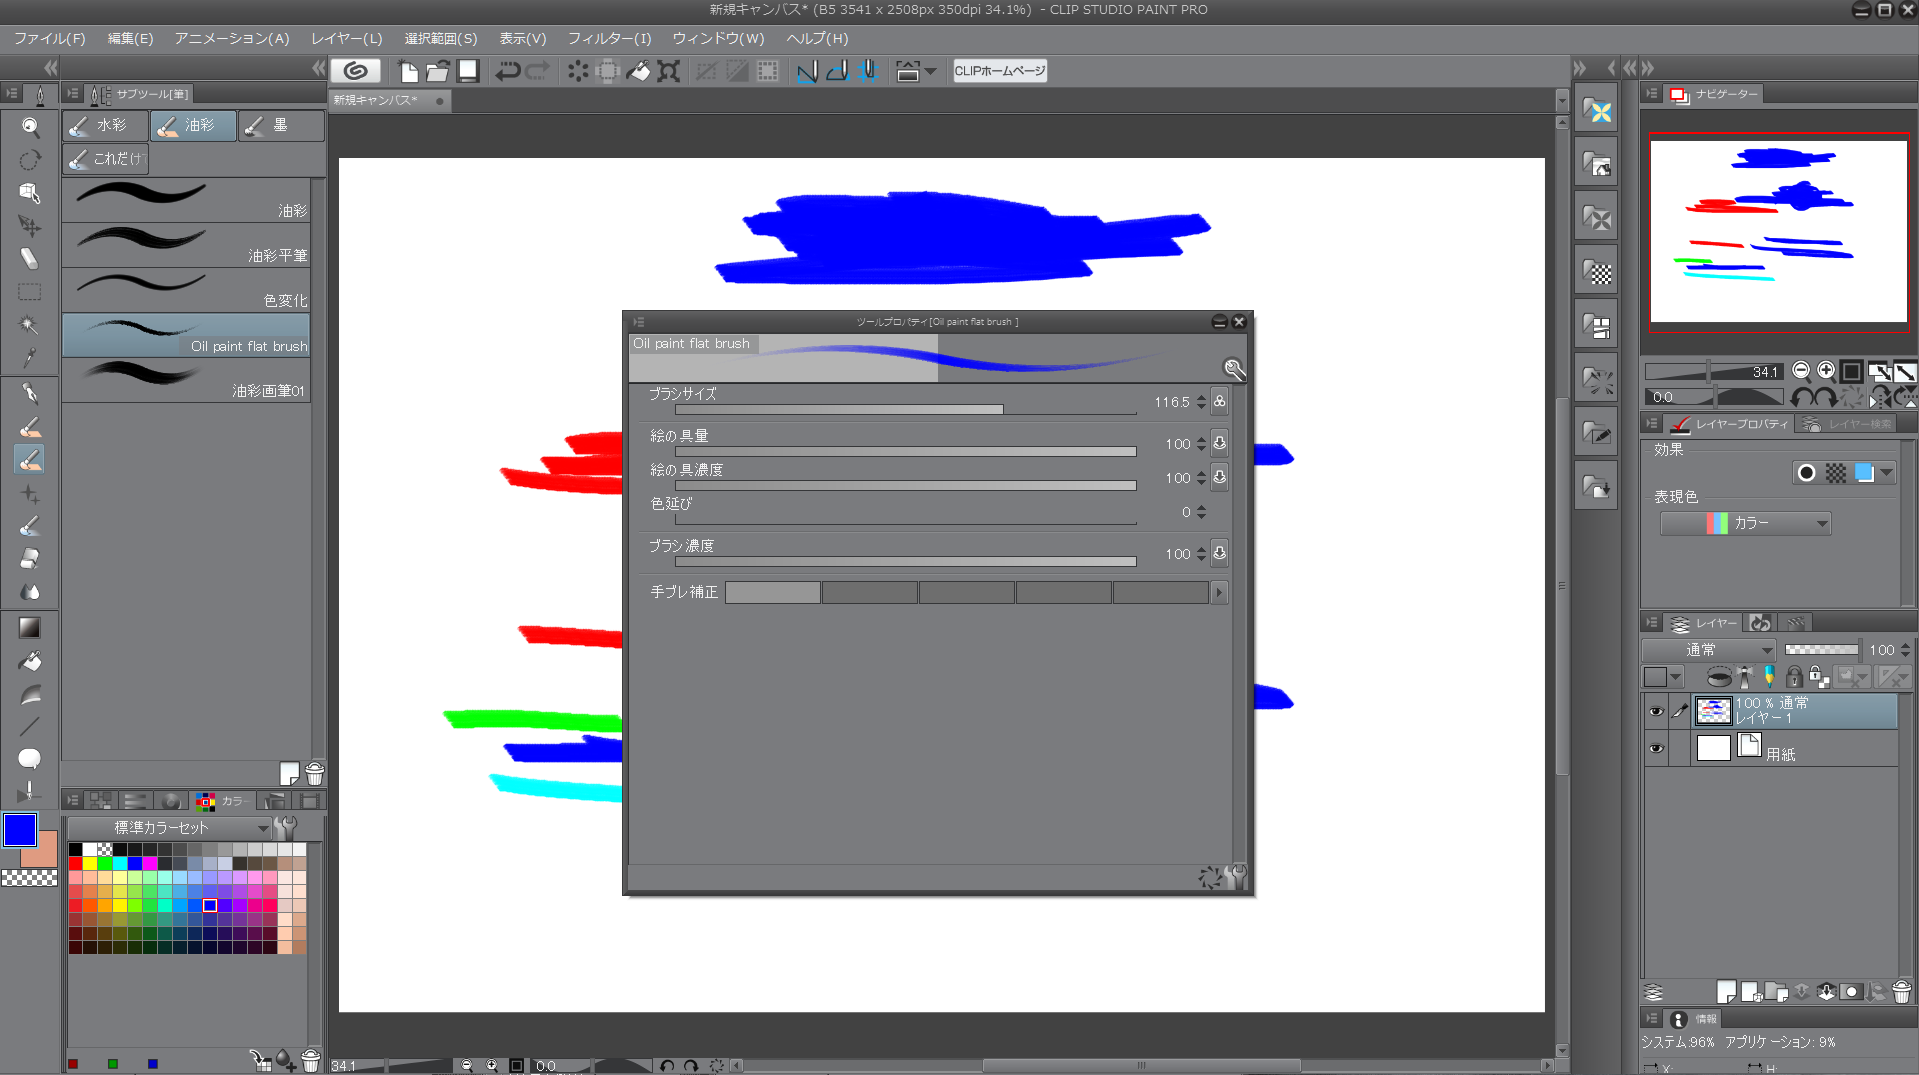
Task: Zoom out in the Navigator panel
Action: (1801, 371)
